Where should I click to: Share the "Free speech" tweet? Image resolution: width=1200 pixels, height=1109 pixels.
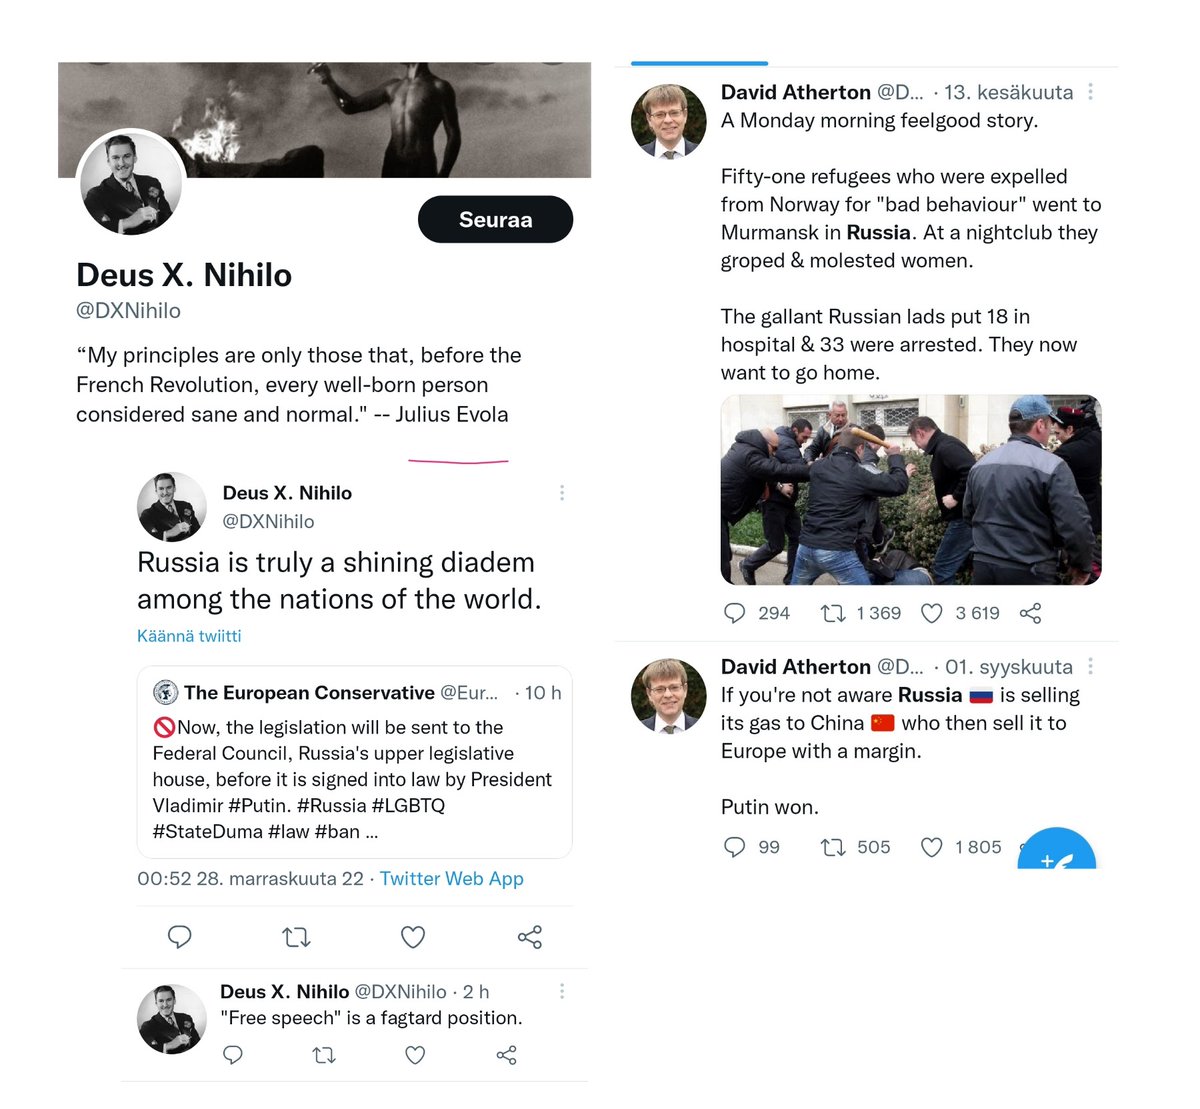507,1055
